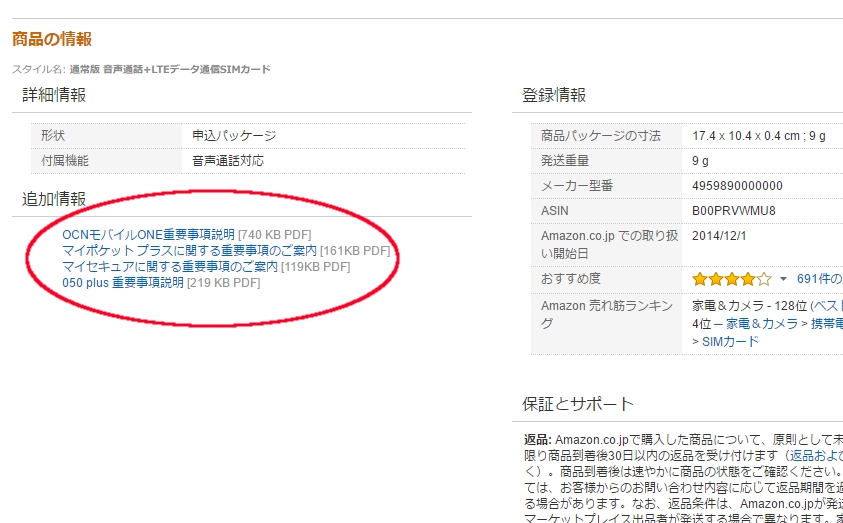Image resolution: width=843 pixels, height=523 pixels.
Task: Click the Amazon.co.jp での取り扱い開始日 label
Action: pyautogui.click(x=610, y=245)
